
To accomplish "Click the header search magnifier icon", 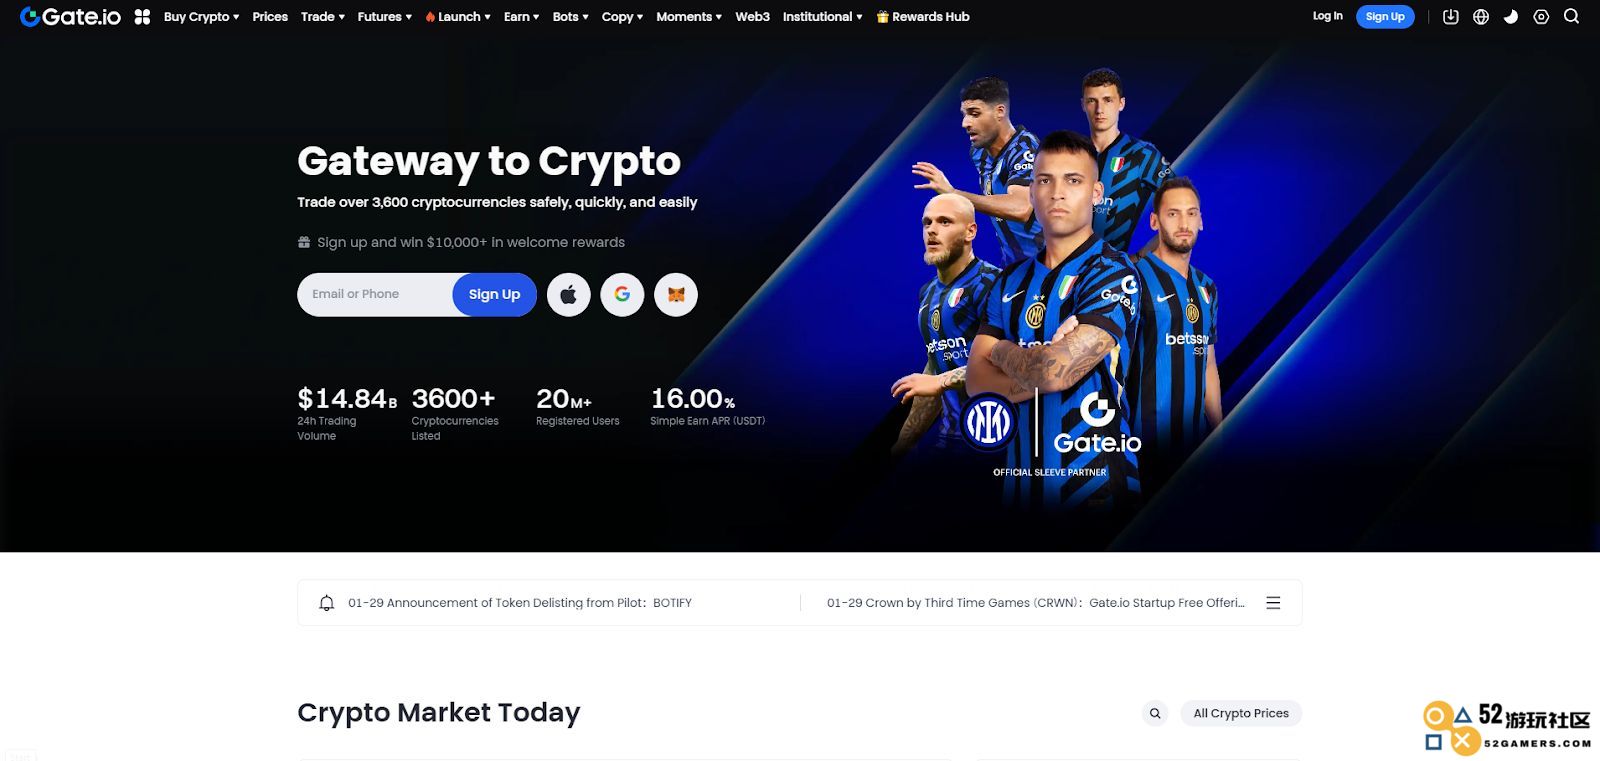I will point(1571,17).
